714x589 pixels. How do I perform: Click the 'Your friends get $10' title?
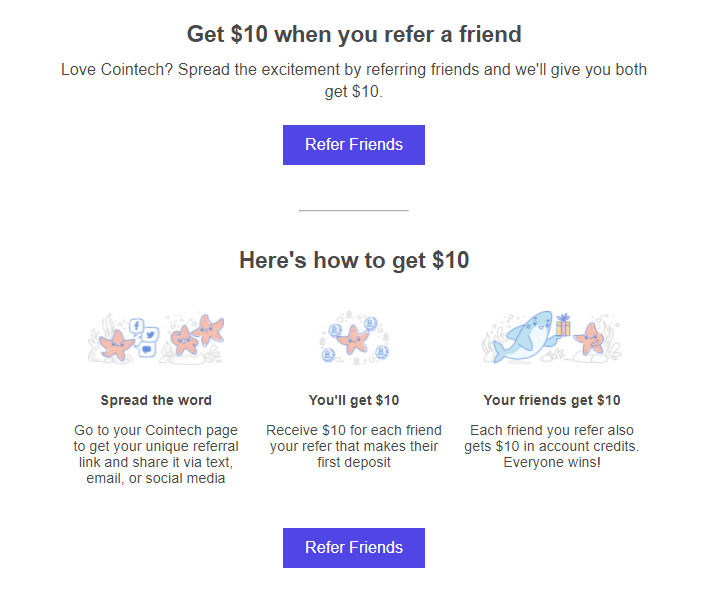(552, 400)
